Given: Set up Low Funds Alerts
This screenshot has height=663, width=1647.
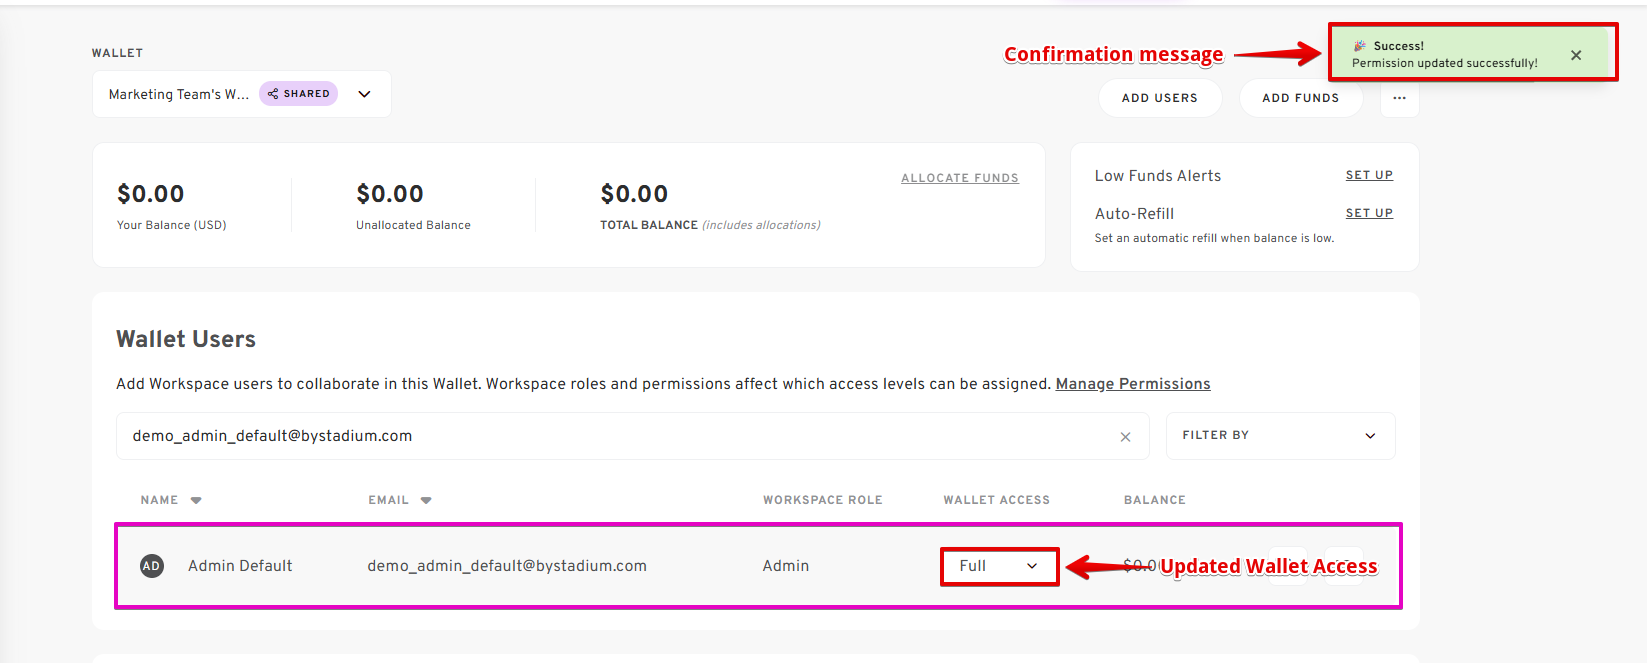Looking at the screenshot, I should (x=1369, y=175).
